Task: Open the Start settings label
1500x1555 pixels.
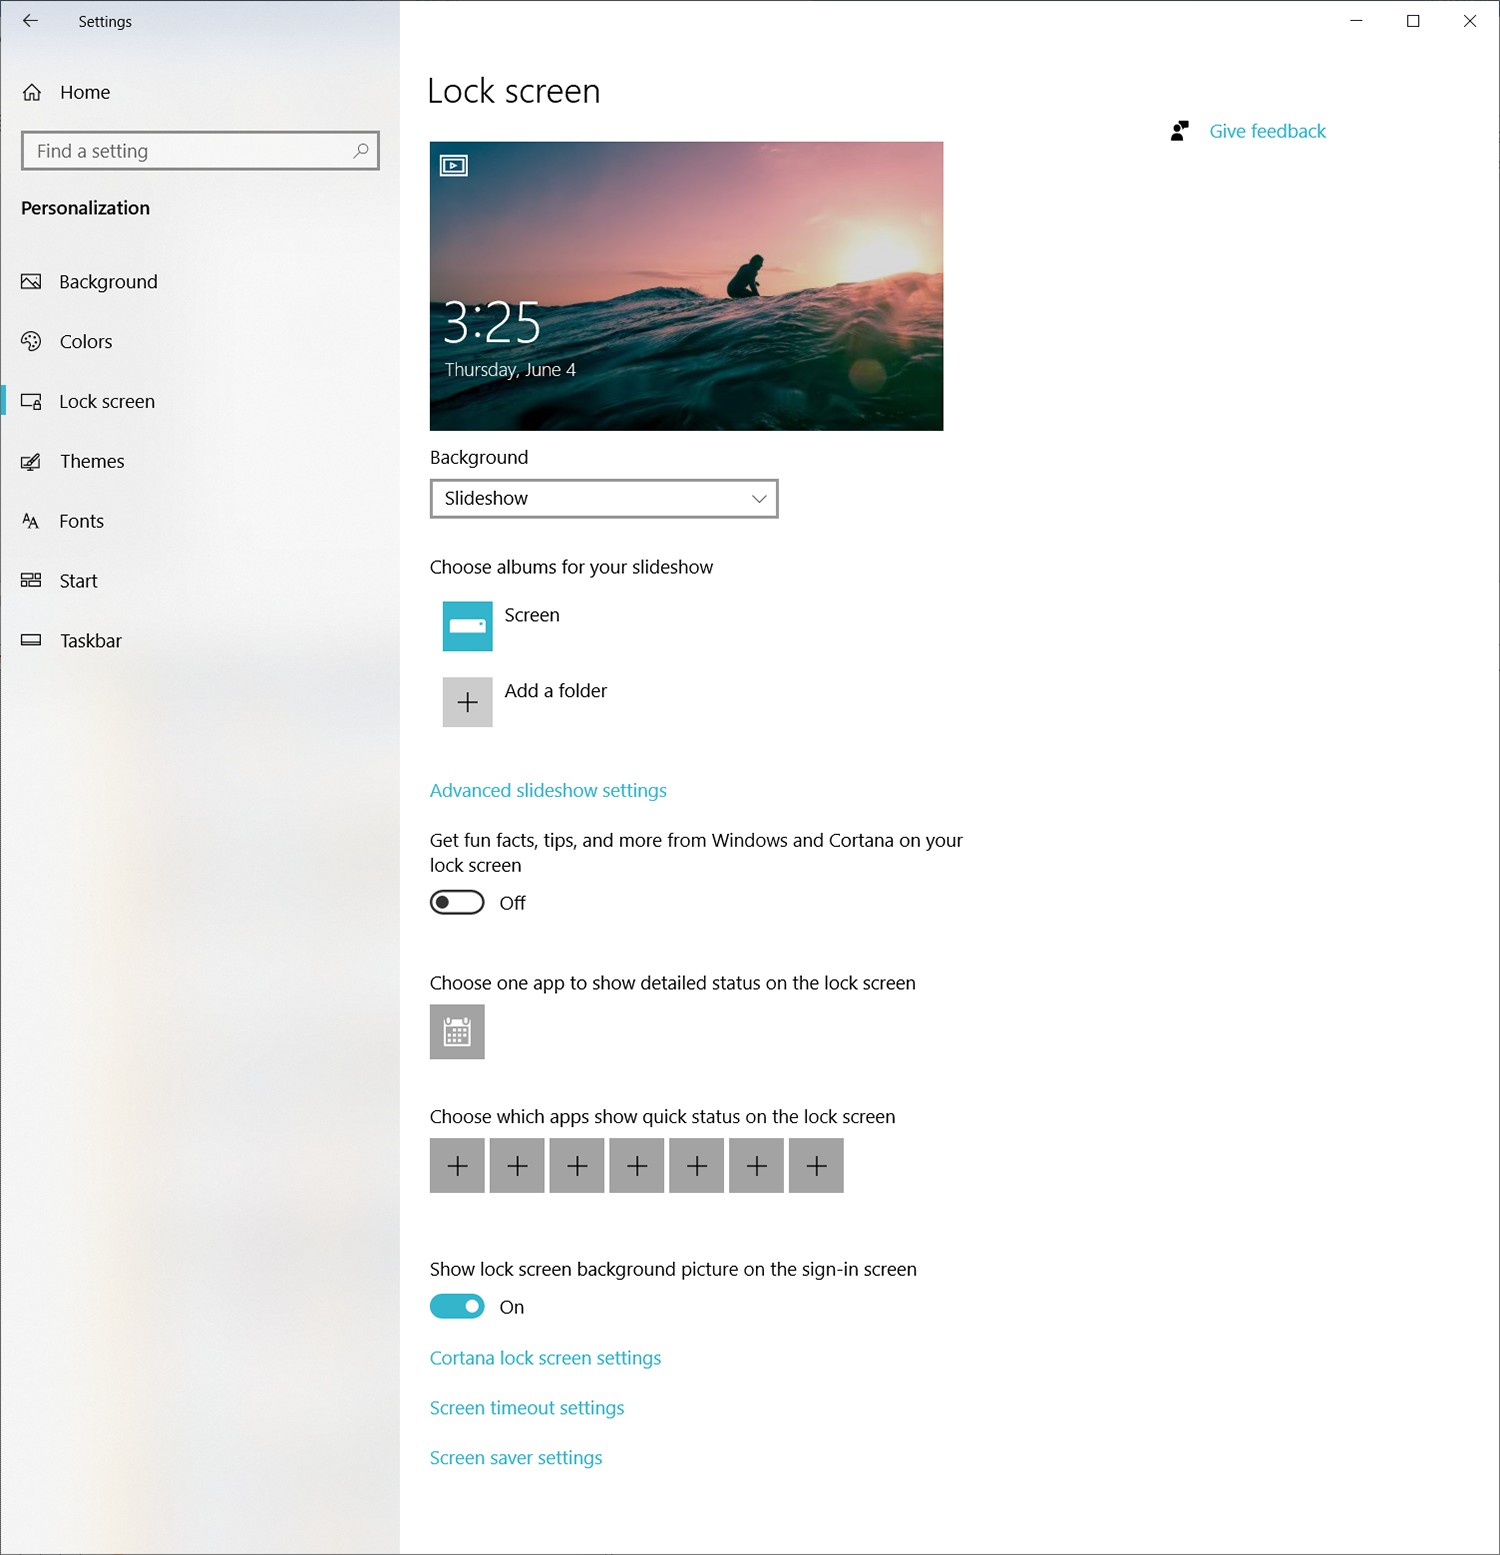Action: pyautogui.click(x=78, y=581)
